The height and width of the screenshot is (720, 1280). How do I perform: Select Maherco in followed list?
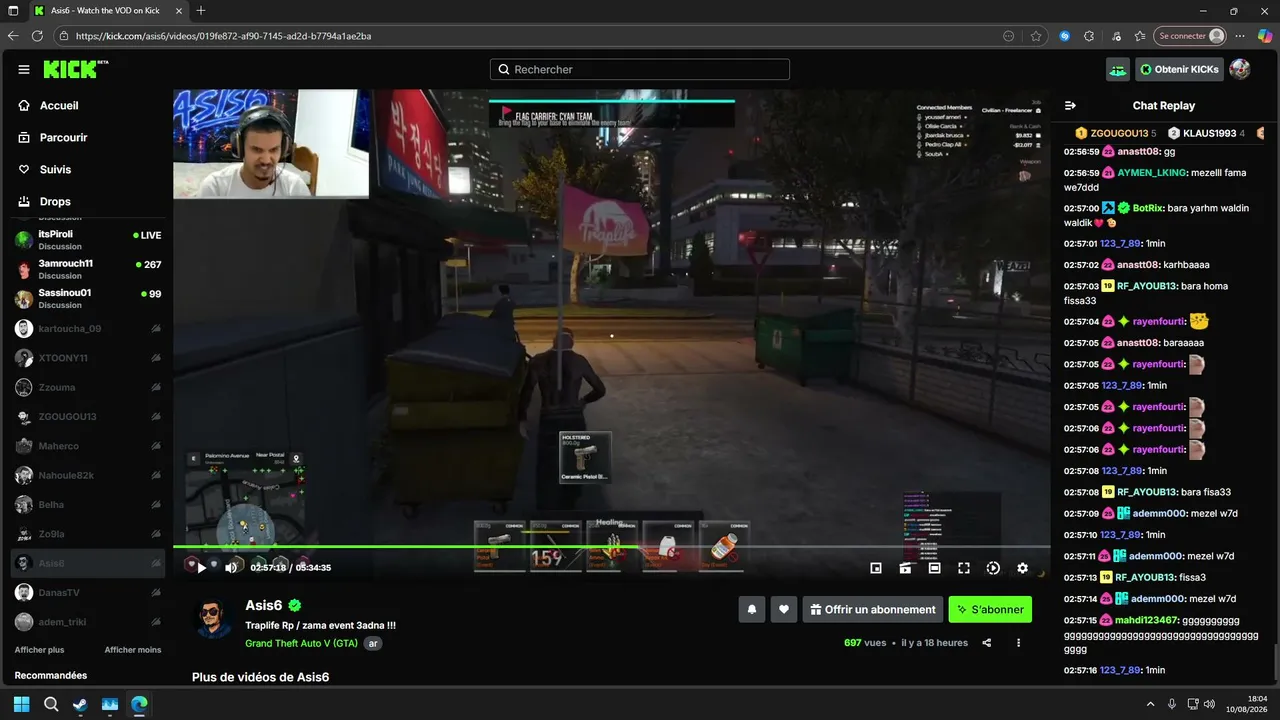coord(88,446)
